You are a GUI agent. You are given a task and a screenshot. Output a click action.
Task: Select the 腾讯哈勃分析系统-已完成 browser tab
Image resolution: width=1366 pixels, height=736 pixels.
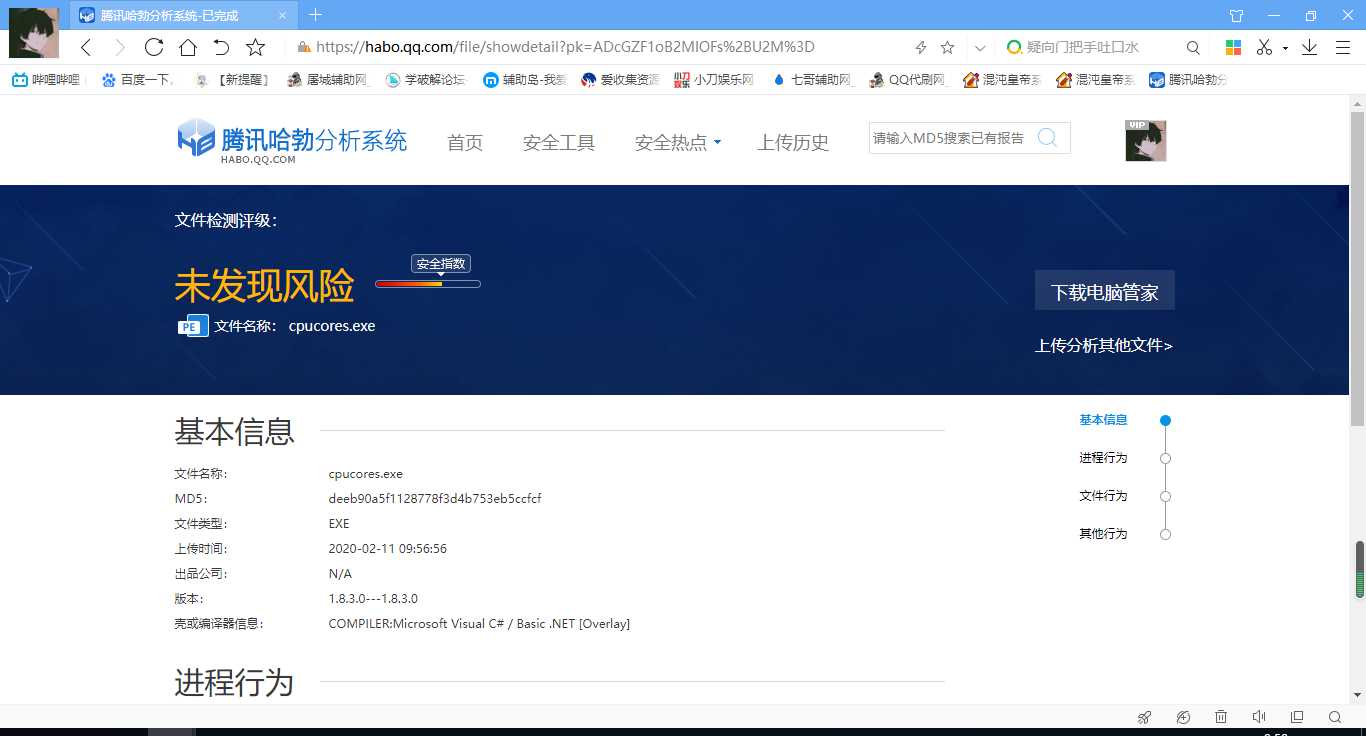183,15
